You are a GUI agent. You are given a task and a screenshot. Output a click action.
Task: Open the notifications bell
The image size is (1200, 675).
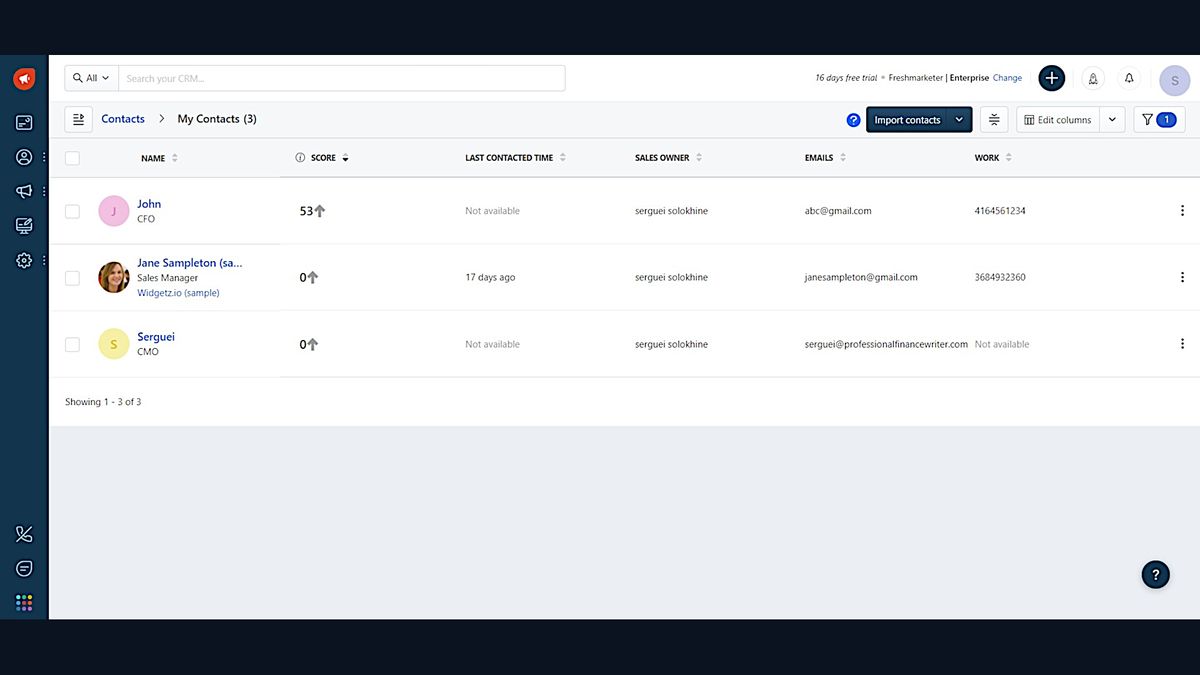[x=1129, y=78]
